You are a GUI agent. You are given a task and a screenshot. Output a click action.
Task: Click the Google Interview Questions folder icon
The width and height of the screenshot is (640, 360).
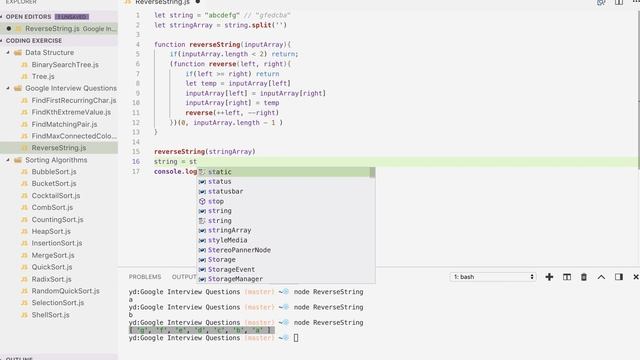18,88
